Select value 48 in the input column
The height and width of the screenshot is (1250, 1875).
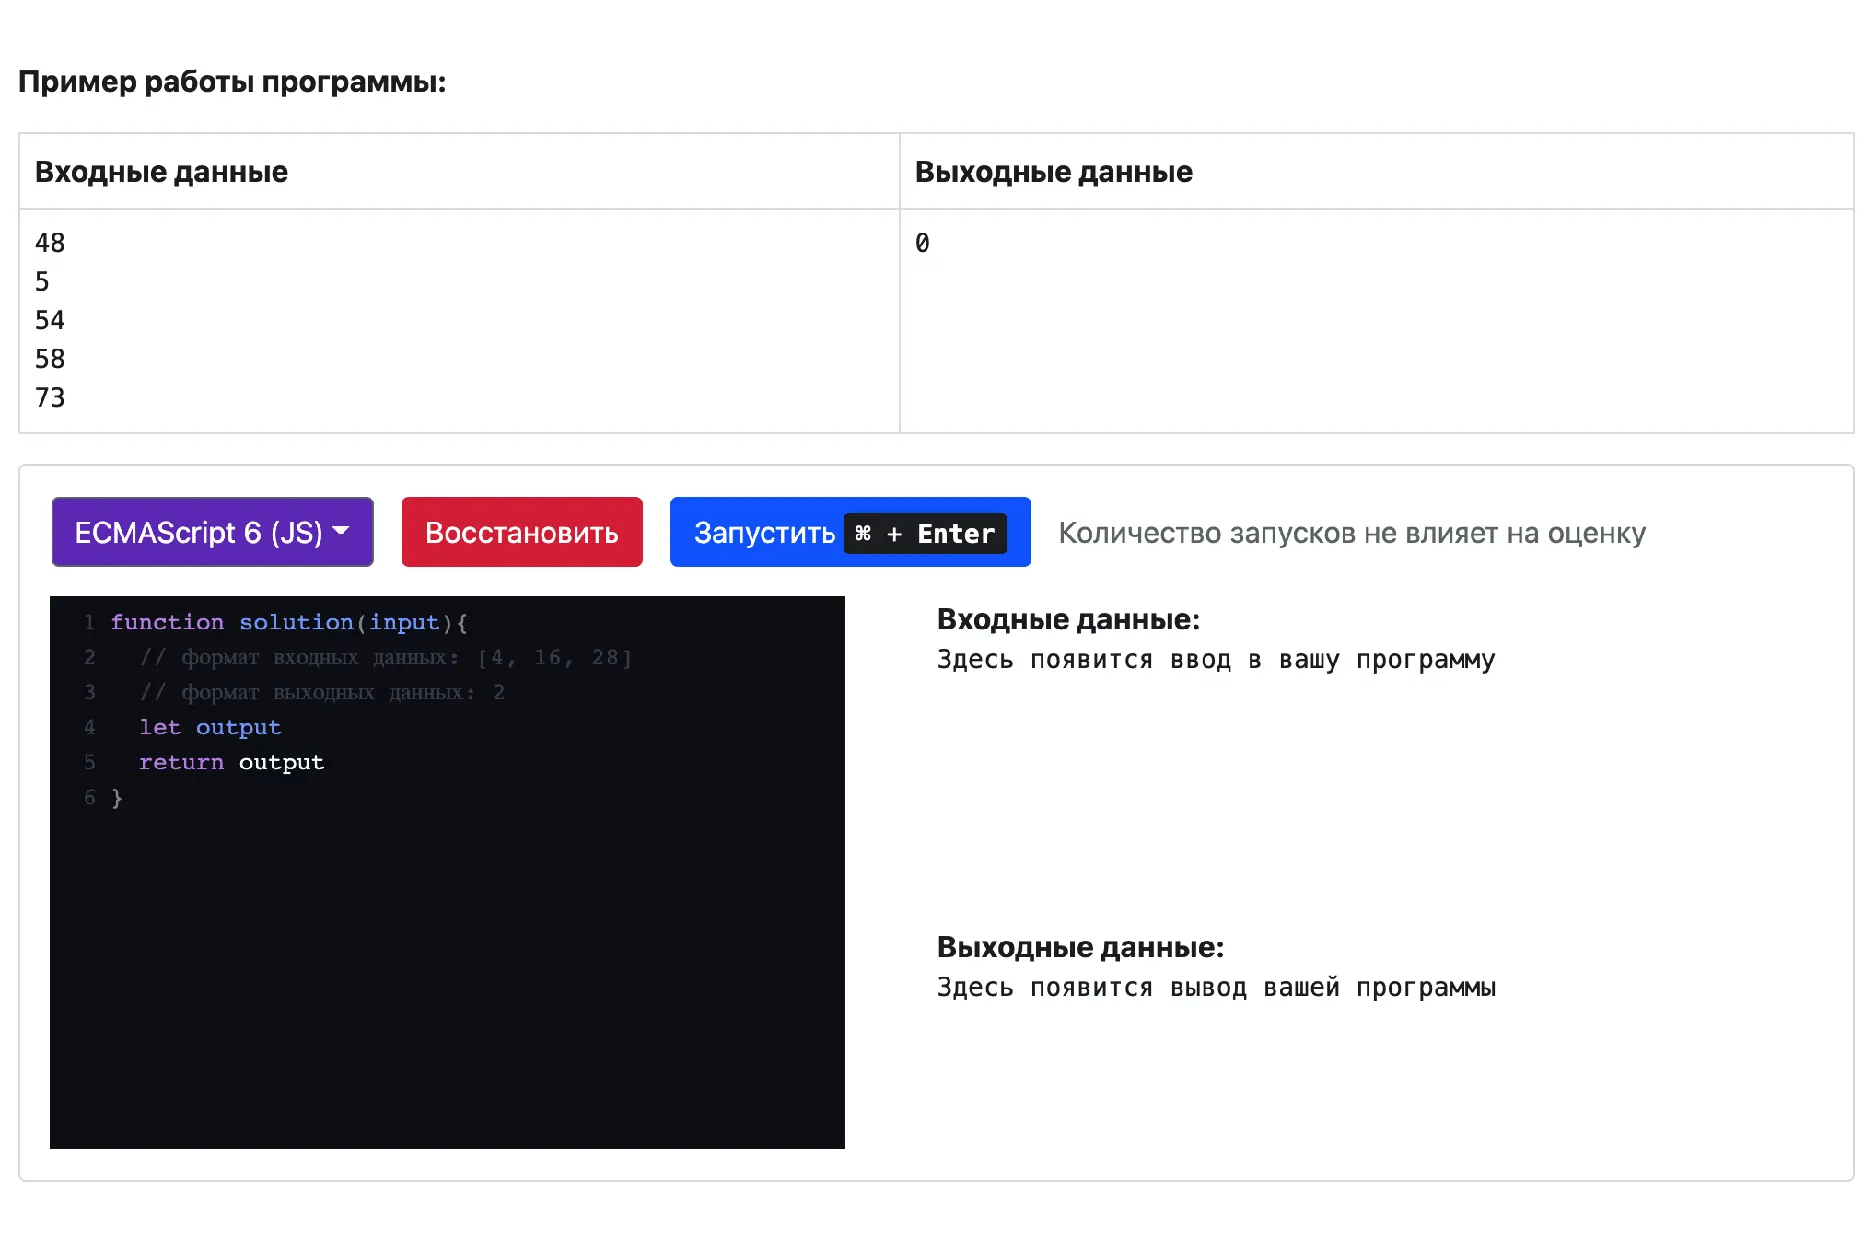[49, 242]
